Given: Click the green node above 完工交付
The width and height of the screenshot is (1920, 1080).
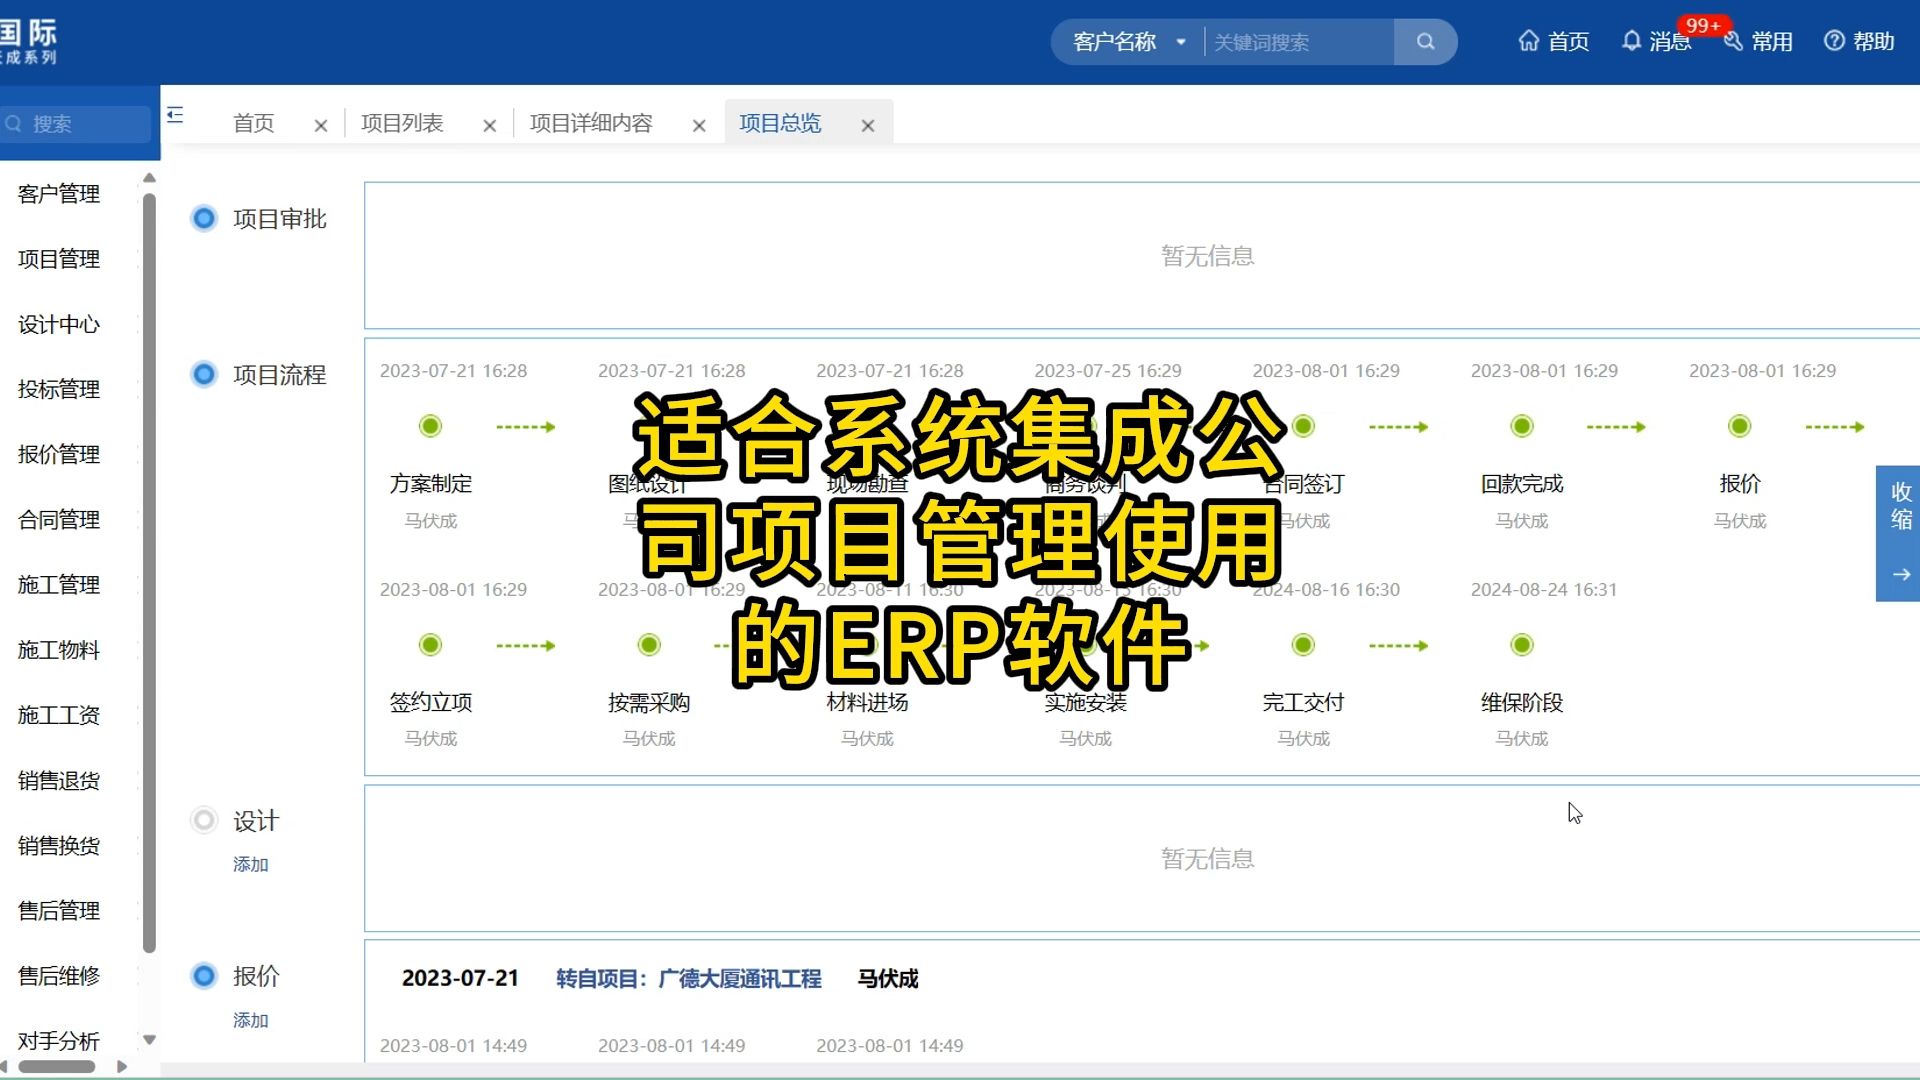Looking at the screenshot, I should (x=1303, y=645).
